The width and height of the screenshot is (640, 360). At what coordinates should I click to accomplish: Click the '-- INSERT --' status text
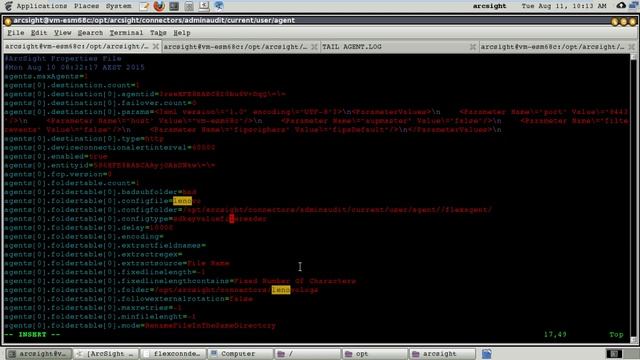[33, 335]
